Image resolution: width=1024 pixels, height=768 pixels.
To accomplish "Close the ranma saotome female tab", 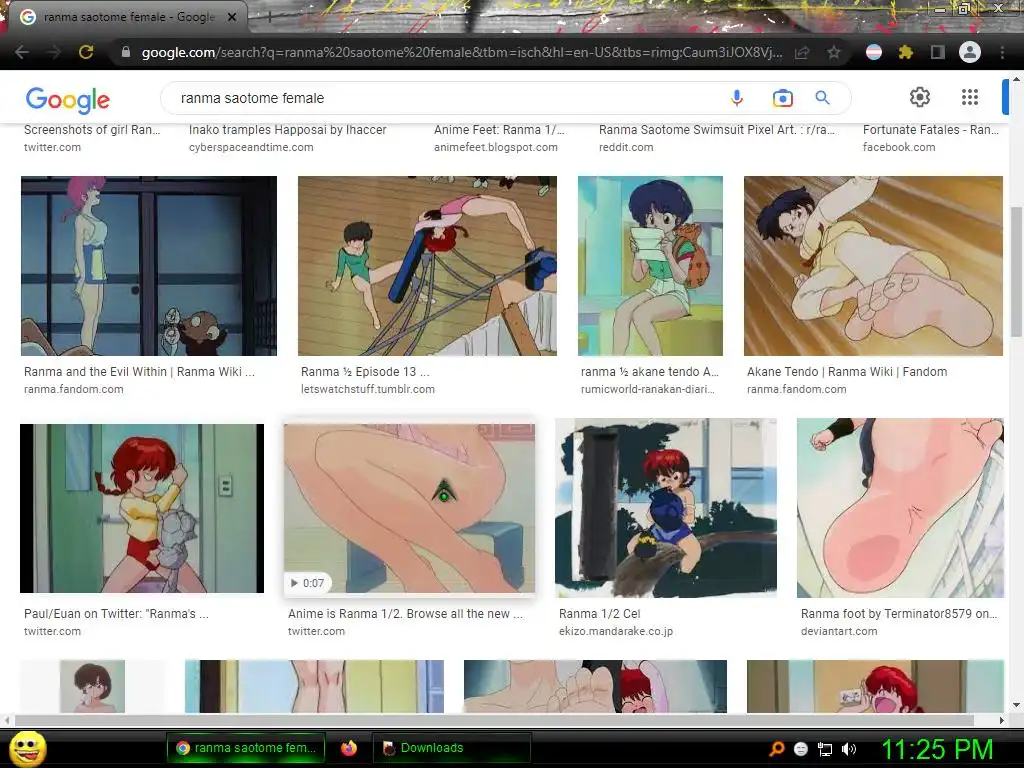I will pos(232,17).
